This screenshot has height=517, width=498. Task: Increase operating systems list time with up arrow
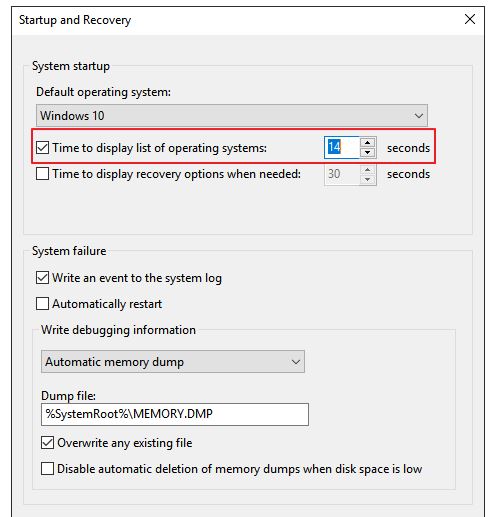(x=367, y=143)
